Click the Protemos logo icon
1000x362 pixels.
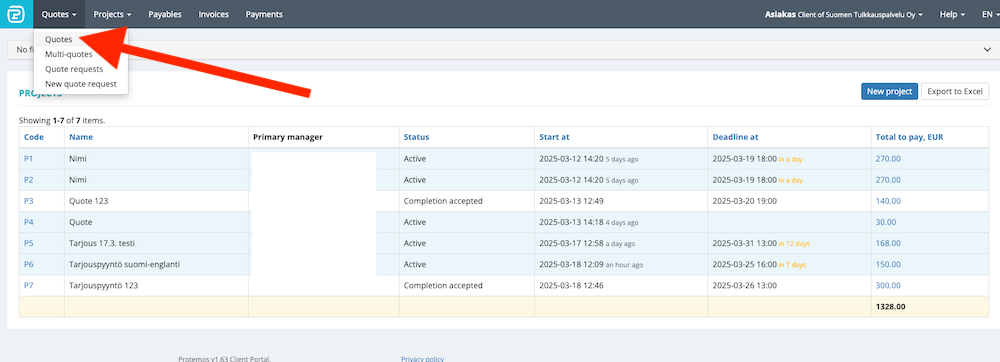[x=17, y=14]
